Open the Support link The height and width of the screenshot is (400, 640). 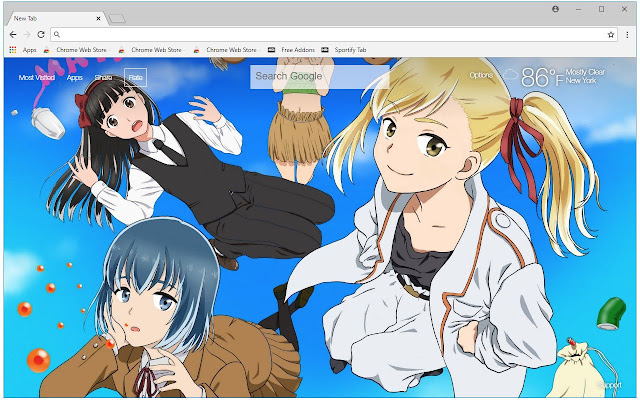tap(609, 385)
